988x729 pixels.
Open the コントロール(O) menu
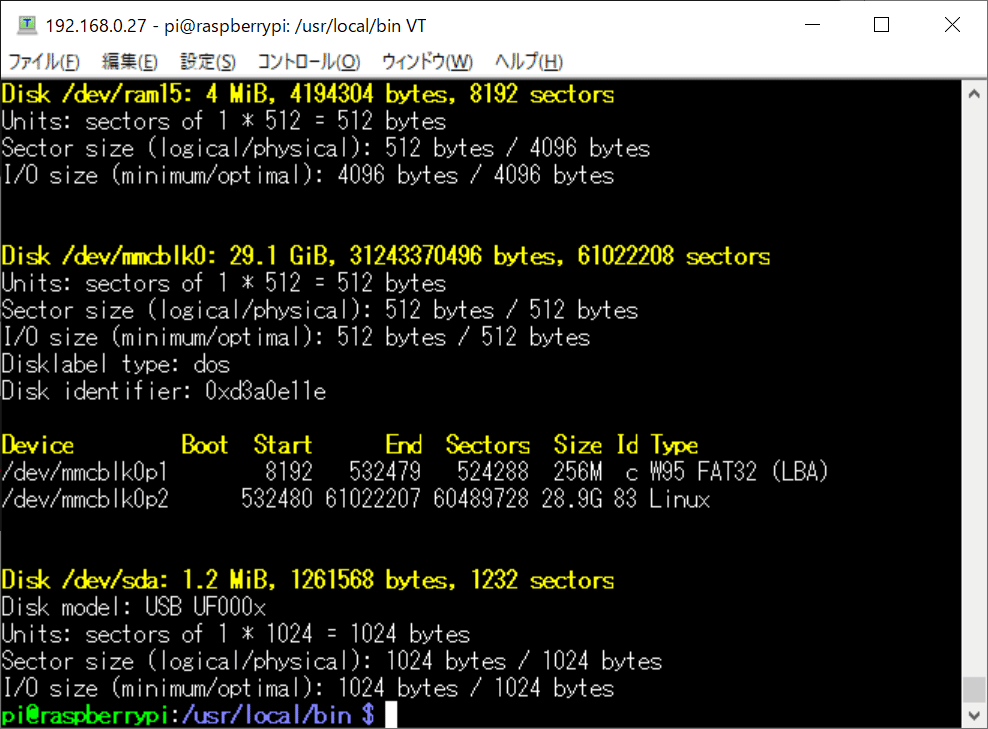click(309, 62)
